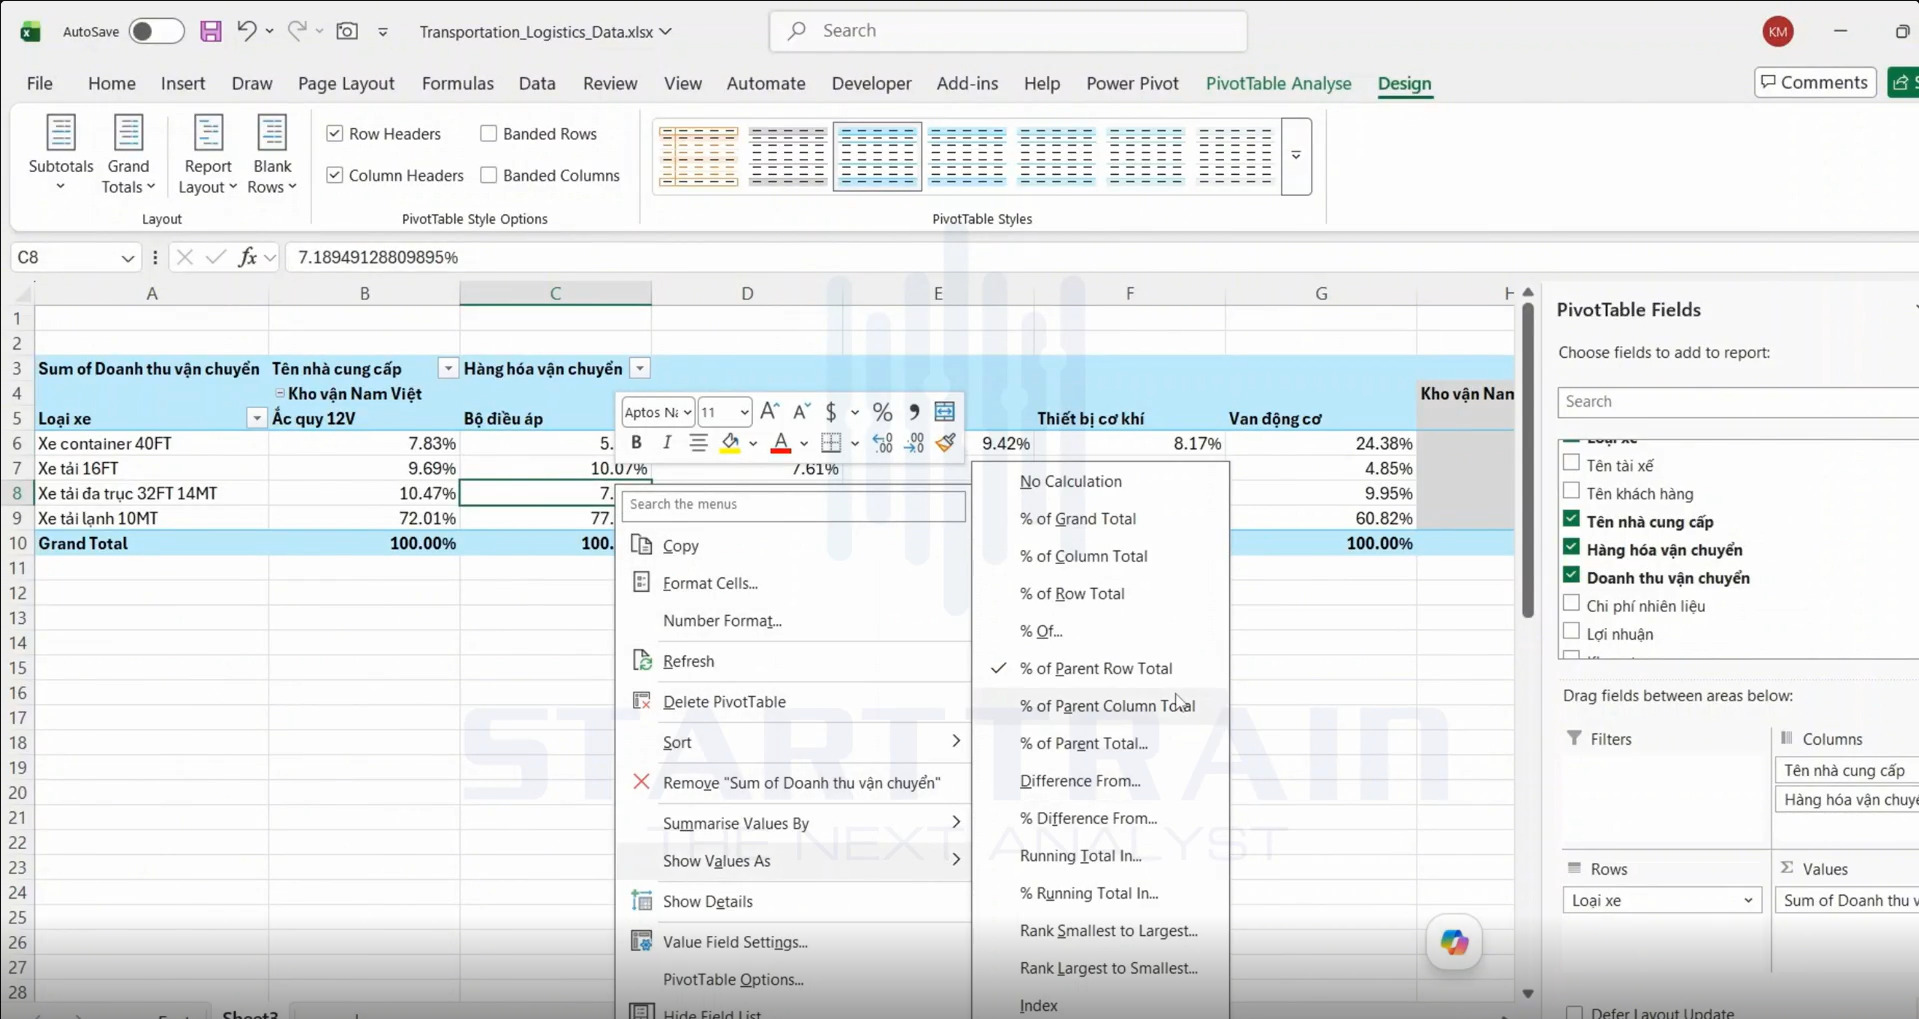This screenshot has height=1019, width=1919.
Task: Click the Format Painter brush icon
Action: 946,443
